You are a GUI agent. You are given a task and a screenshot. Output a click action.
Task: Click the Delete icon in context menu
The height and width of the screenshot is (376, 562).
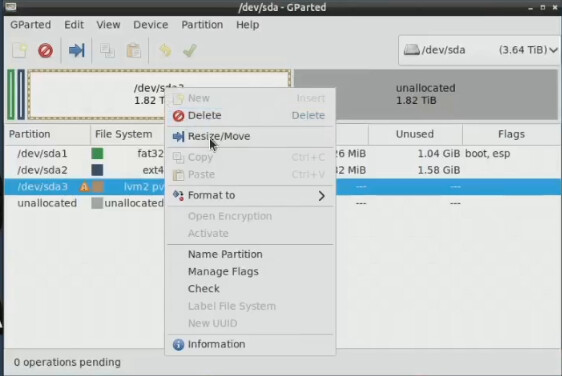tap(178, 116)
